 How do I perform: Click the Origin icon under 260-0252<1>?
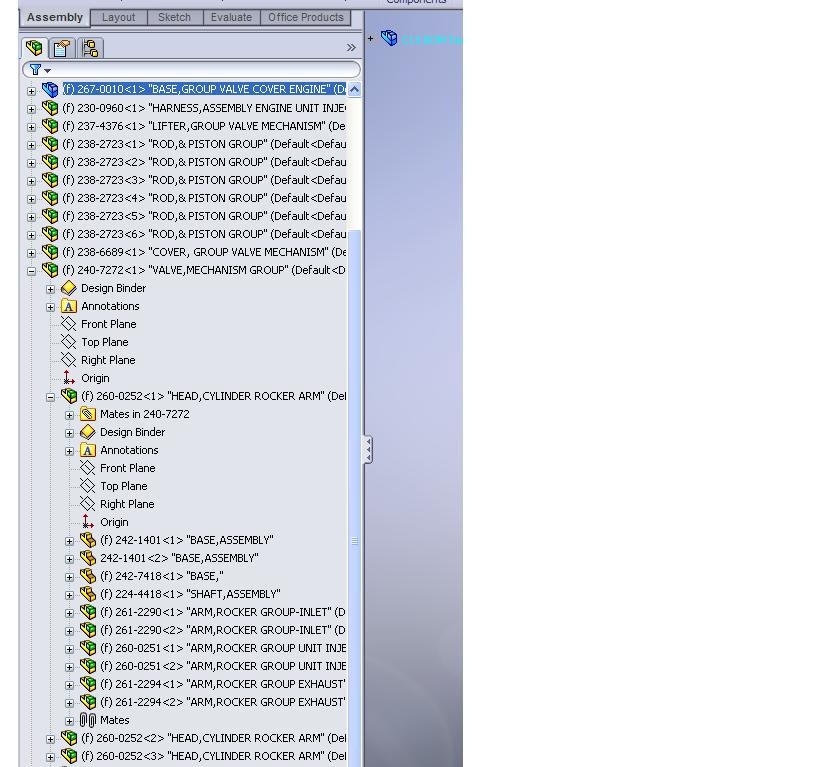pyautogui.click(x=88, y=522)
